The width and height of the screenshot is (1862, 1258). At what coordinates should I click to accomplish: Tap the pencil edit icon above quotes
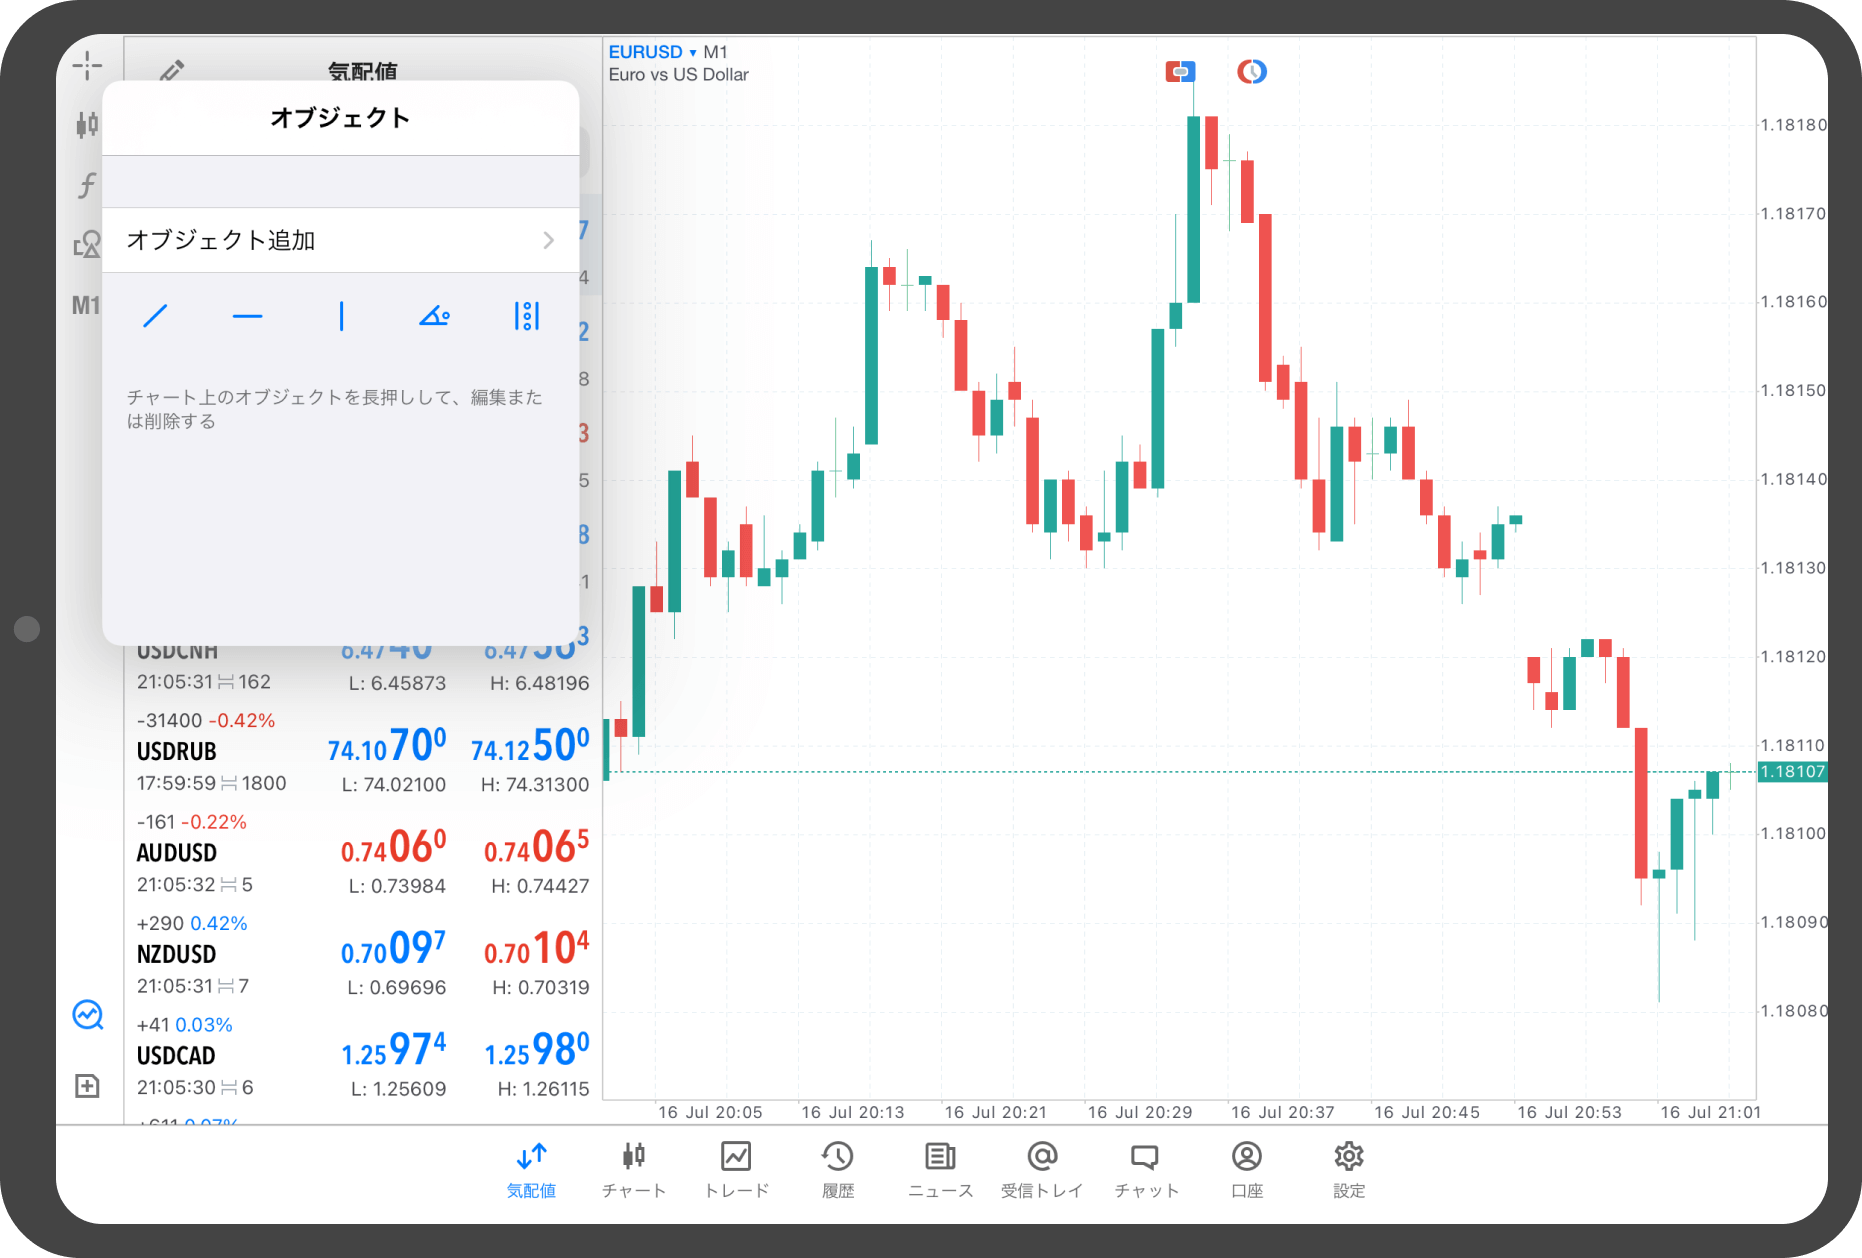pos(172,71)
